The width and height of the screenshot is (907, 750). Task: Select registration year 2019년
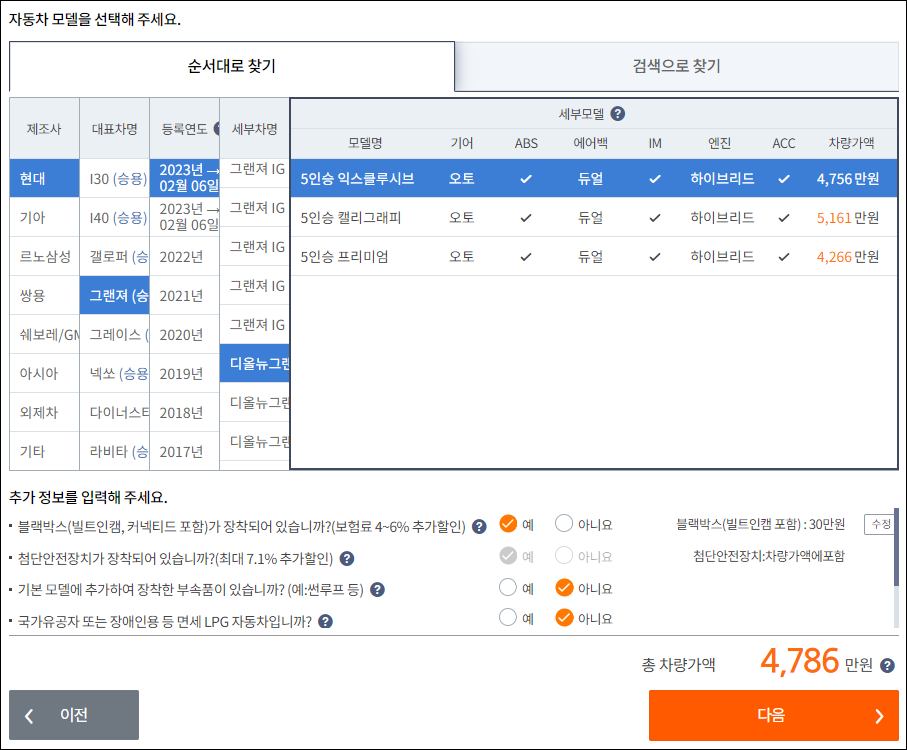[x=185, y=374]
